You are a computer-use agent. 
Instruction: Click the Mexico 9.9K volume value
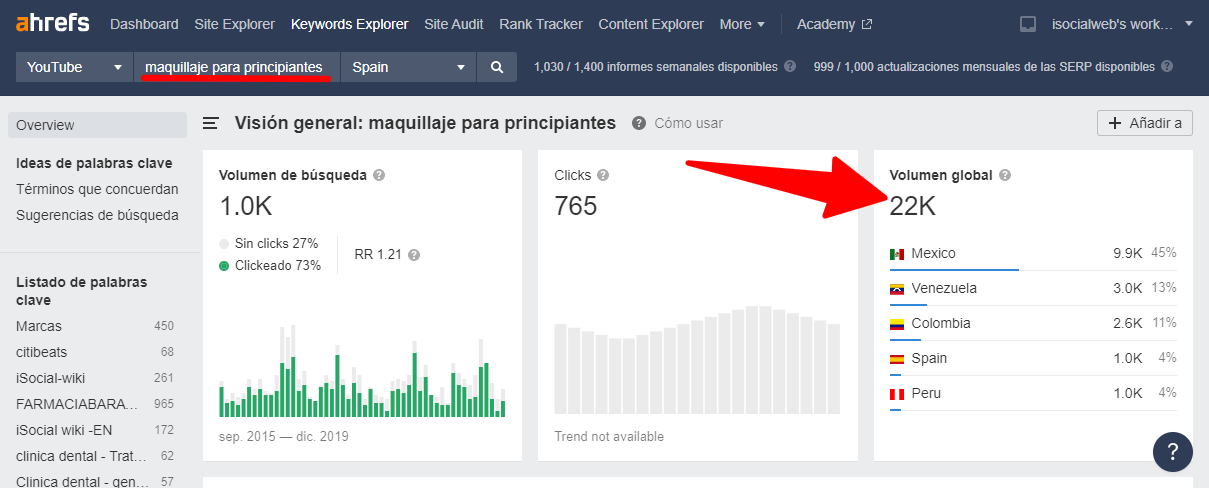pyautogui.click(x=1127, y=254)
